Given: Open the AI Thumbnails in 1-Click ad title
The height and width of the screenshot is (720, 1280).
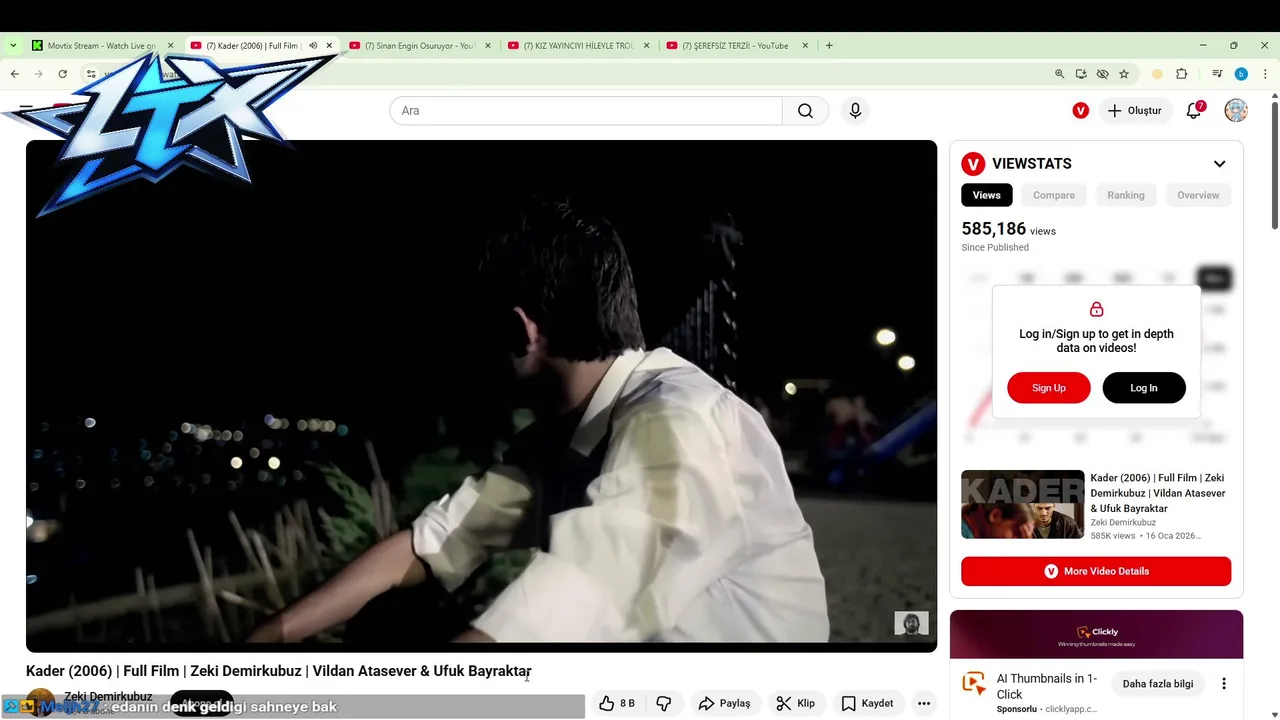Looking at the screenshot, I should point(1047,686).
